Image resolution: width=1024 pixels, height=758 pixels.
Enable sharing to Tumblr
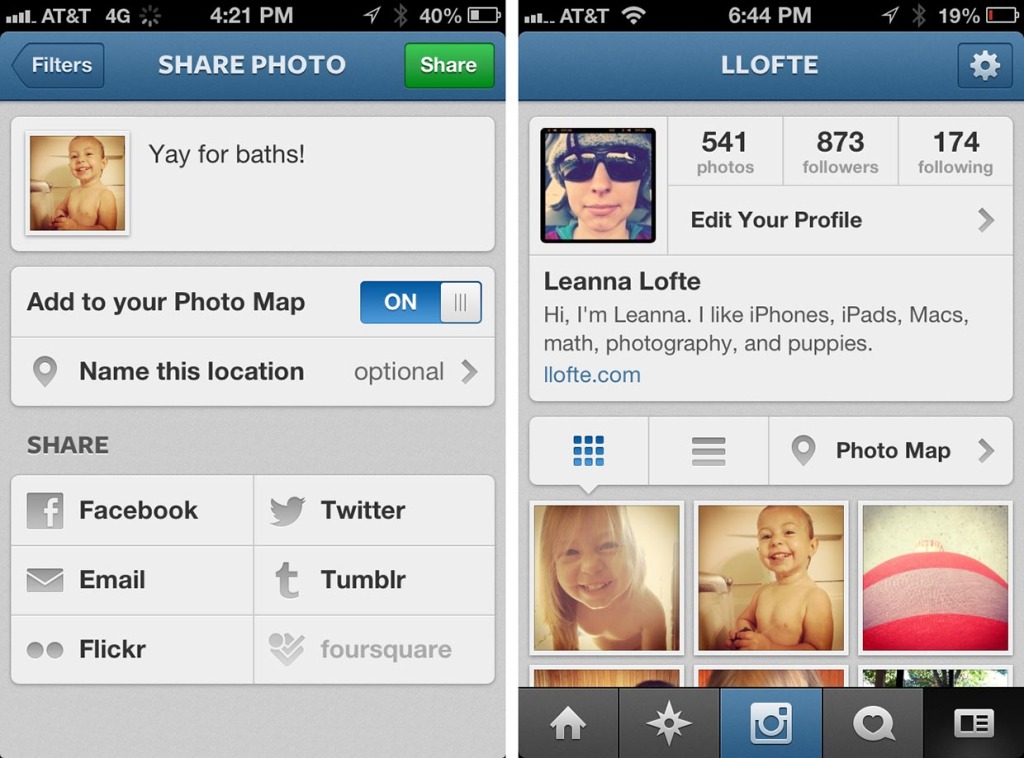pos(374,580)
